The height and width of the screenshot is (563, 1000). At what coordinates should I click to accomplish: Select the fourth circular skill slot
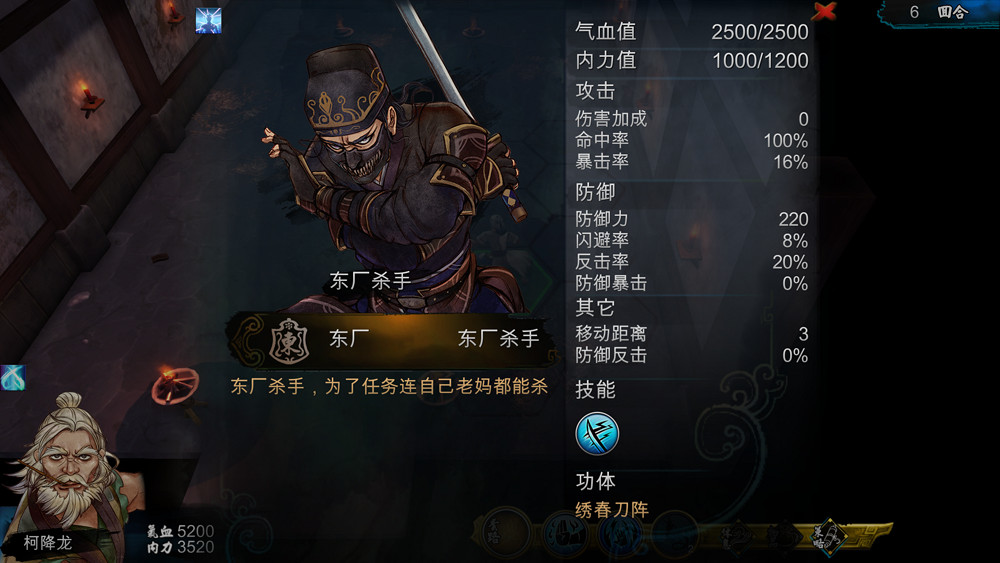tap(675, 534)
